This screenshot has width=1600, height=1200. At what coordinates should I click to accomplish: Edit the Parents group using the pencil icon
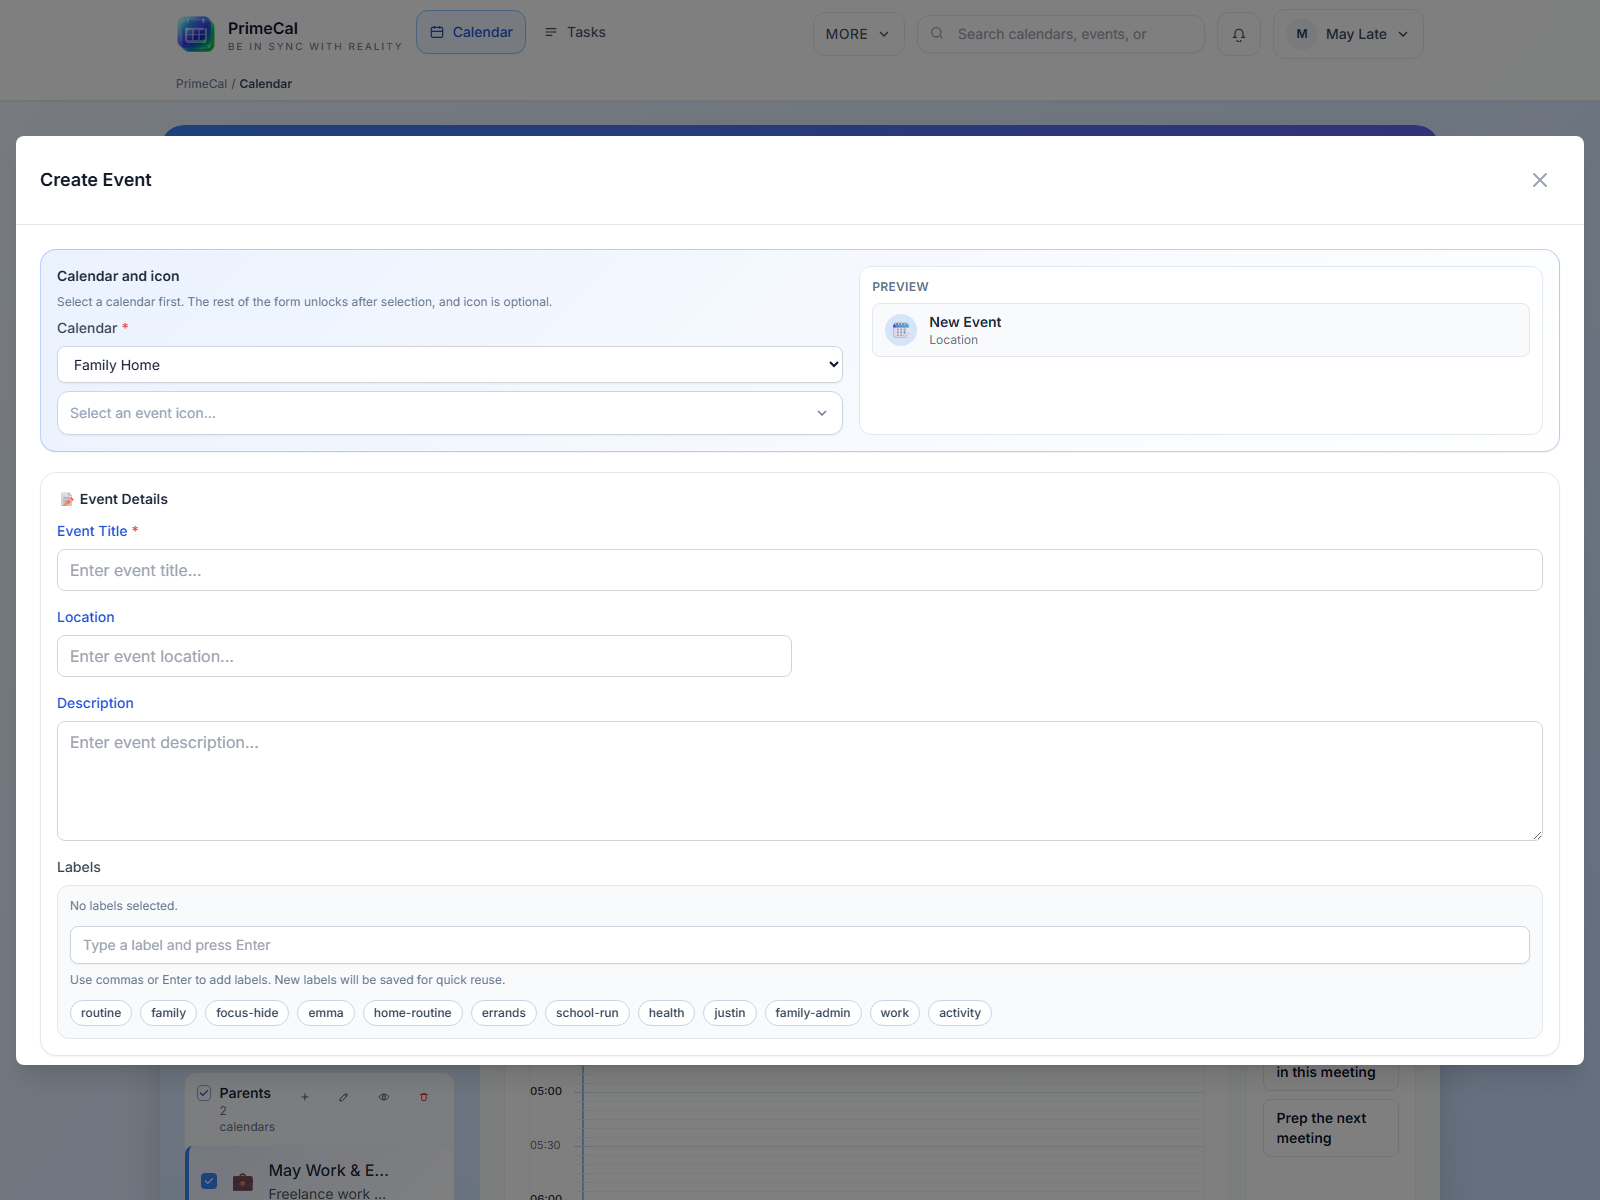point(344,1097)
